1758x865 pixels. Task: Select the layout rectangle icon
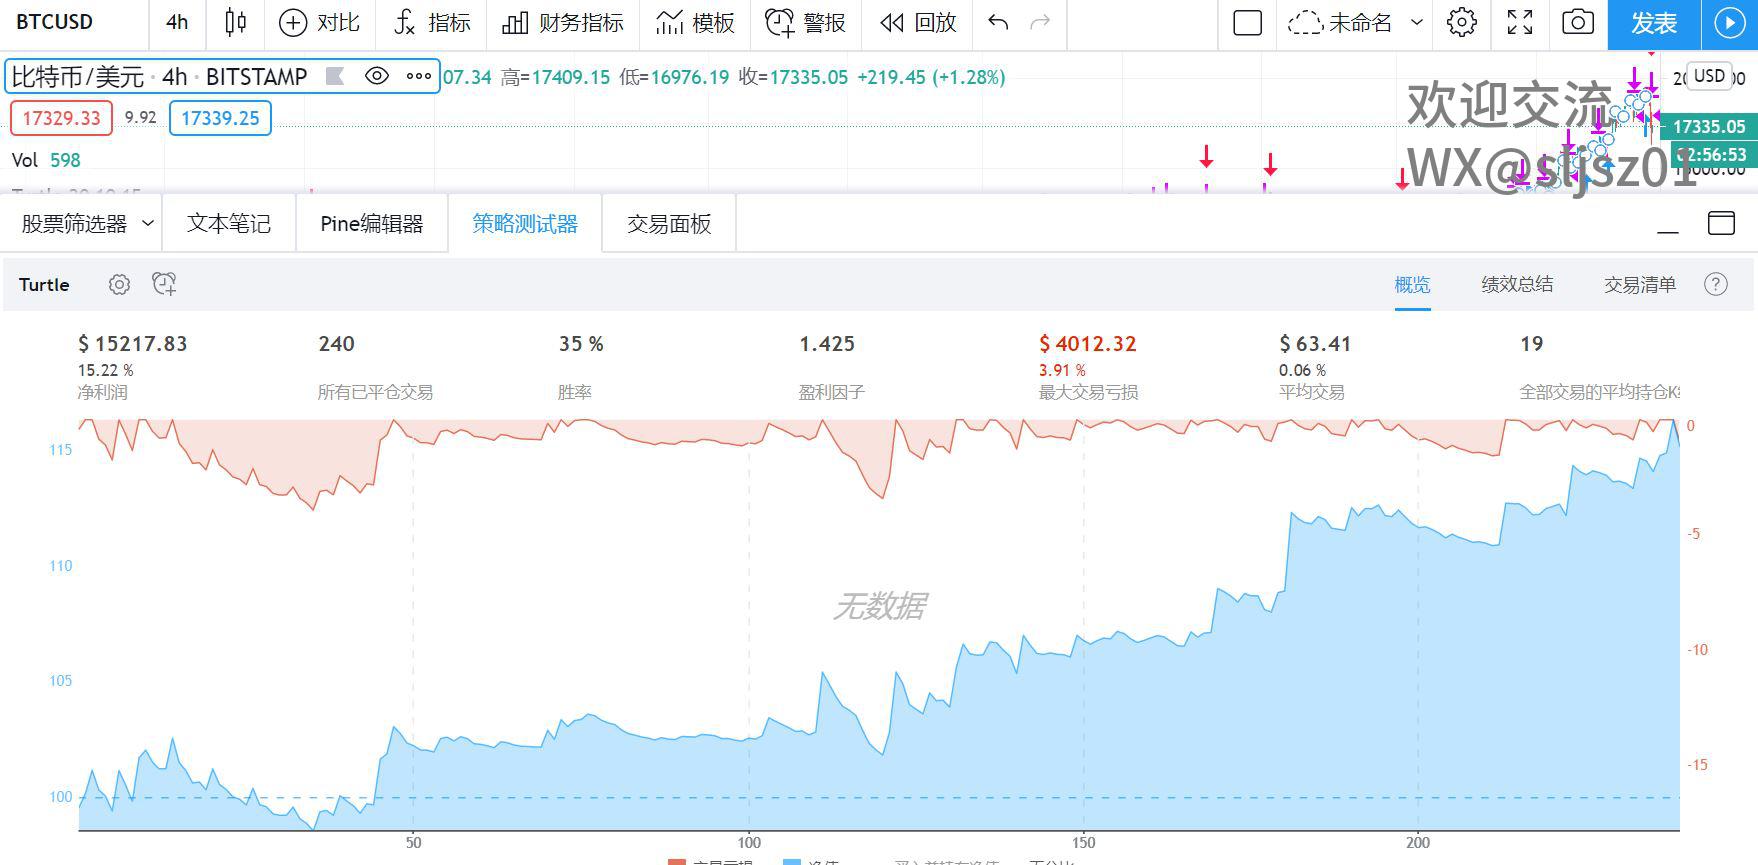pyautogui.click(x=1247, y=22)
